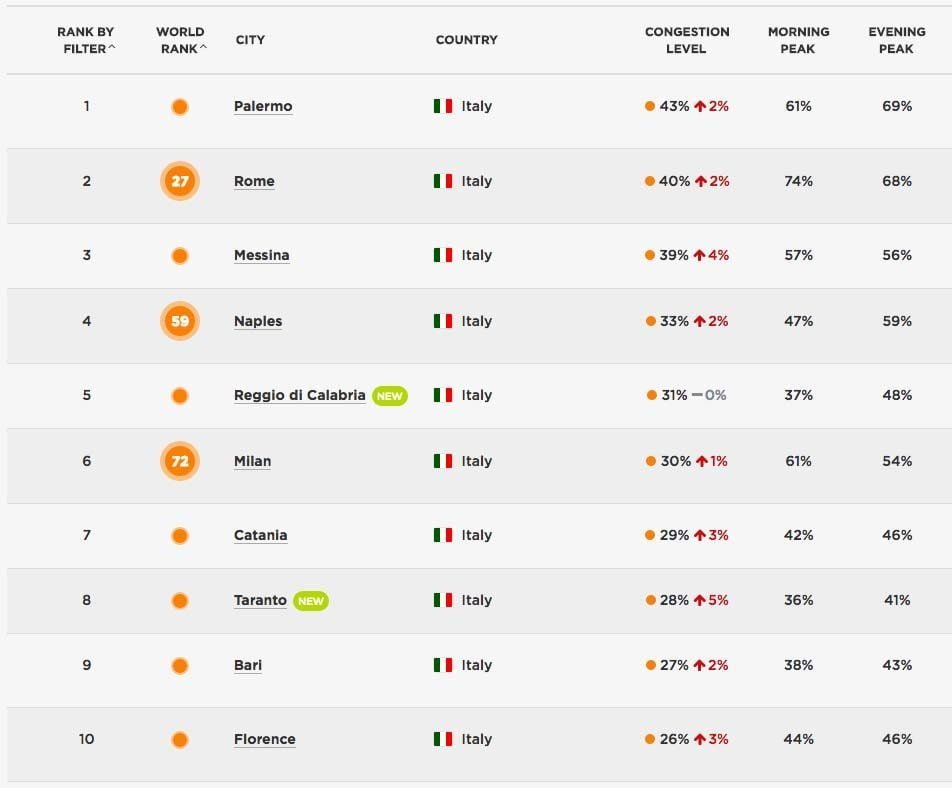Open the Florence city link
The image size is (952, 788).
click(x=265, y=739)
